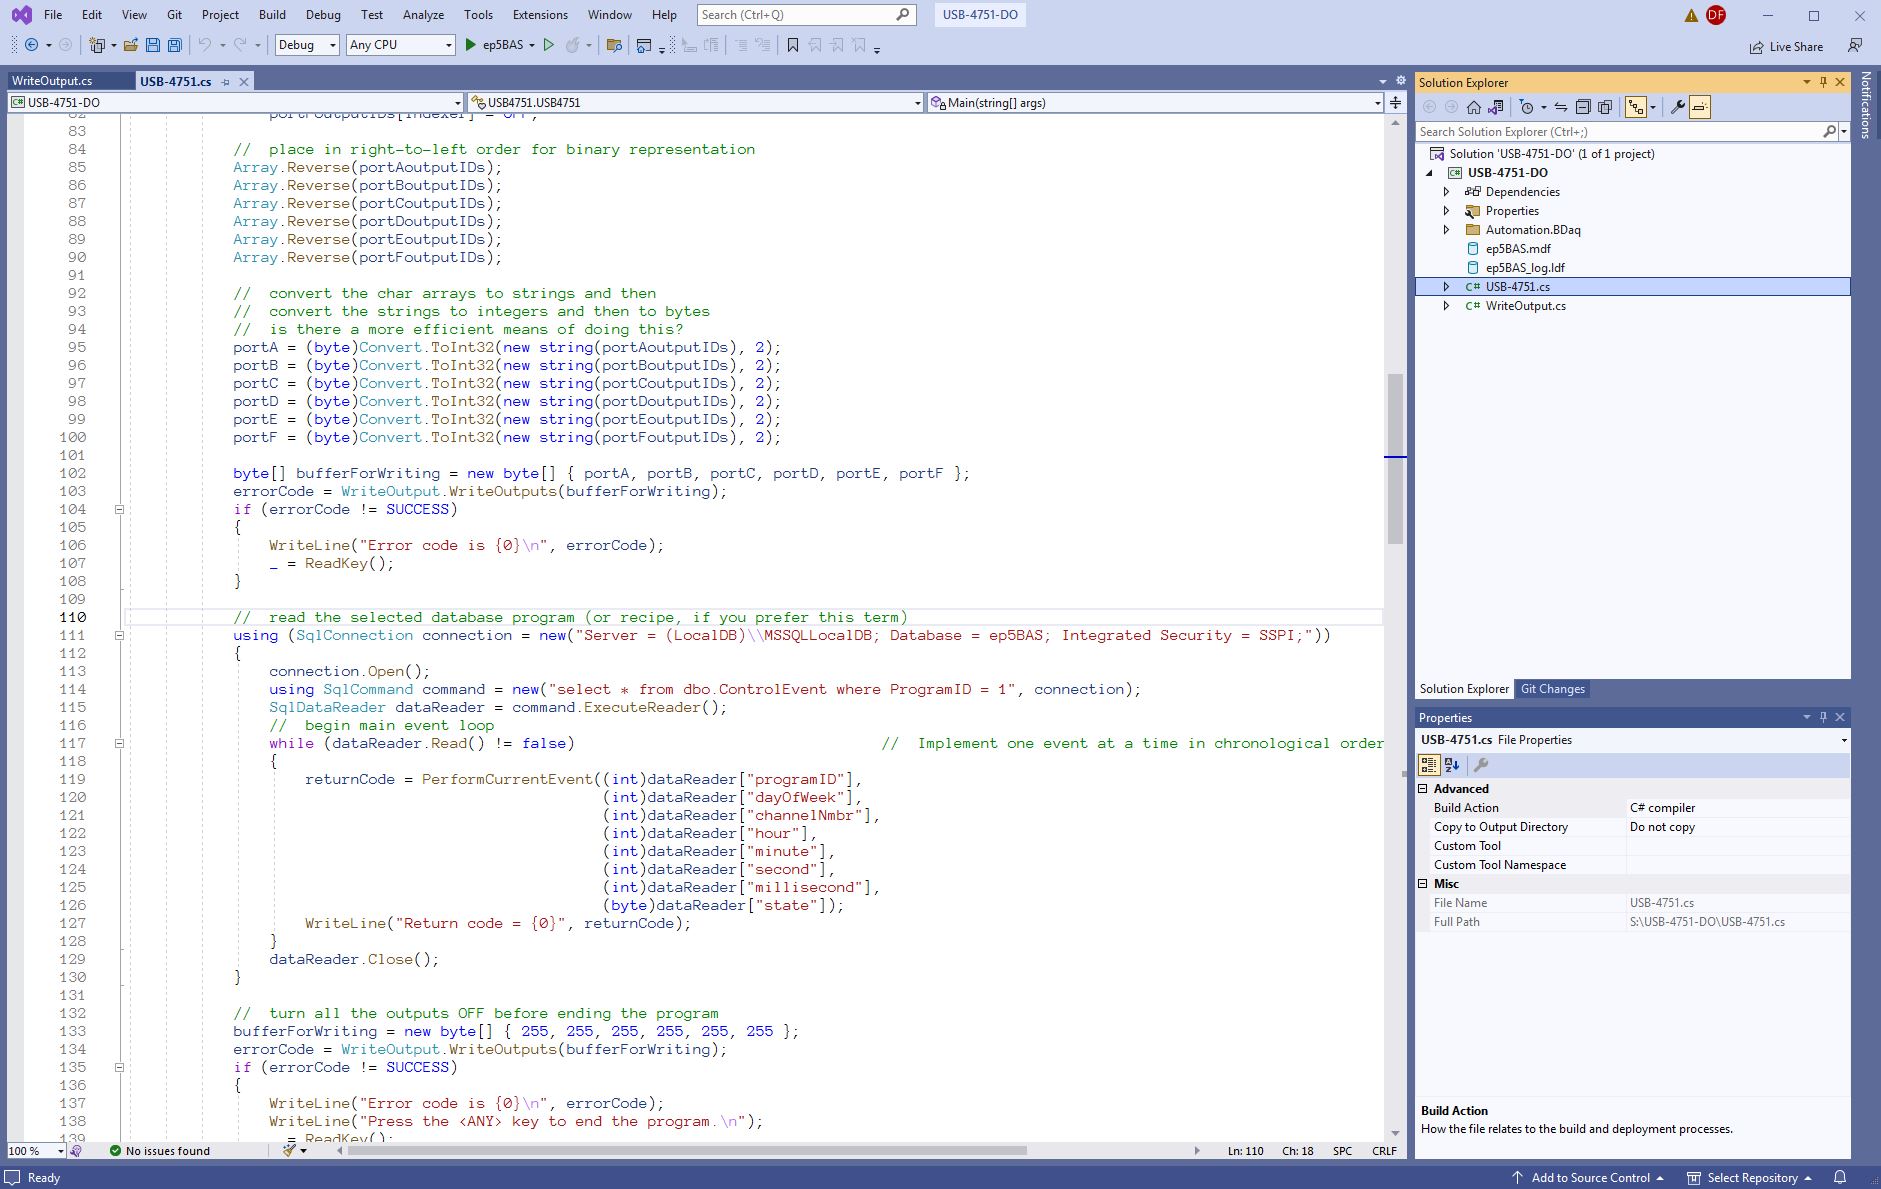Toggle Alphabetical sort in Properties panel
The width and height of the screenshot is (1881, 1189).
pyautogui.click(x=1452, y=765)
